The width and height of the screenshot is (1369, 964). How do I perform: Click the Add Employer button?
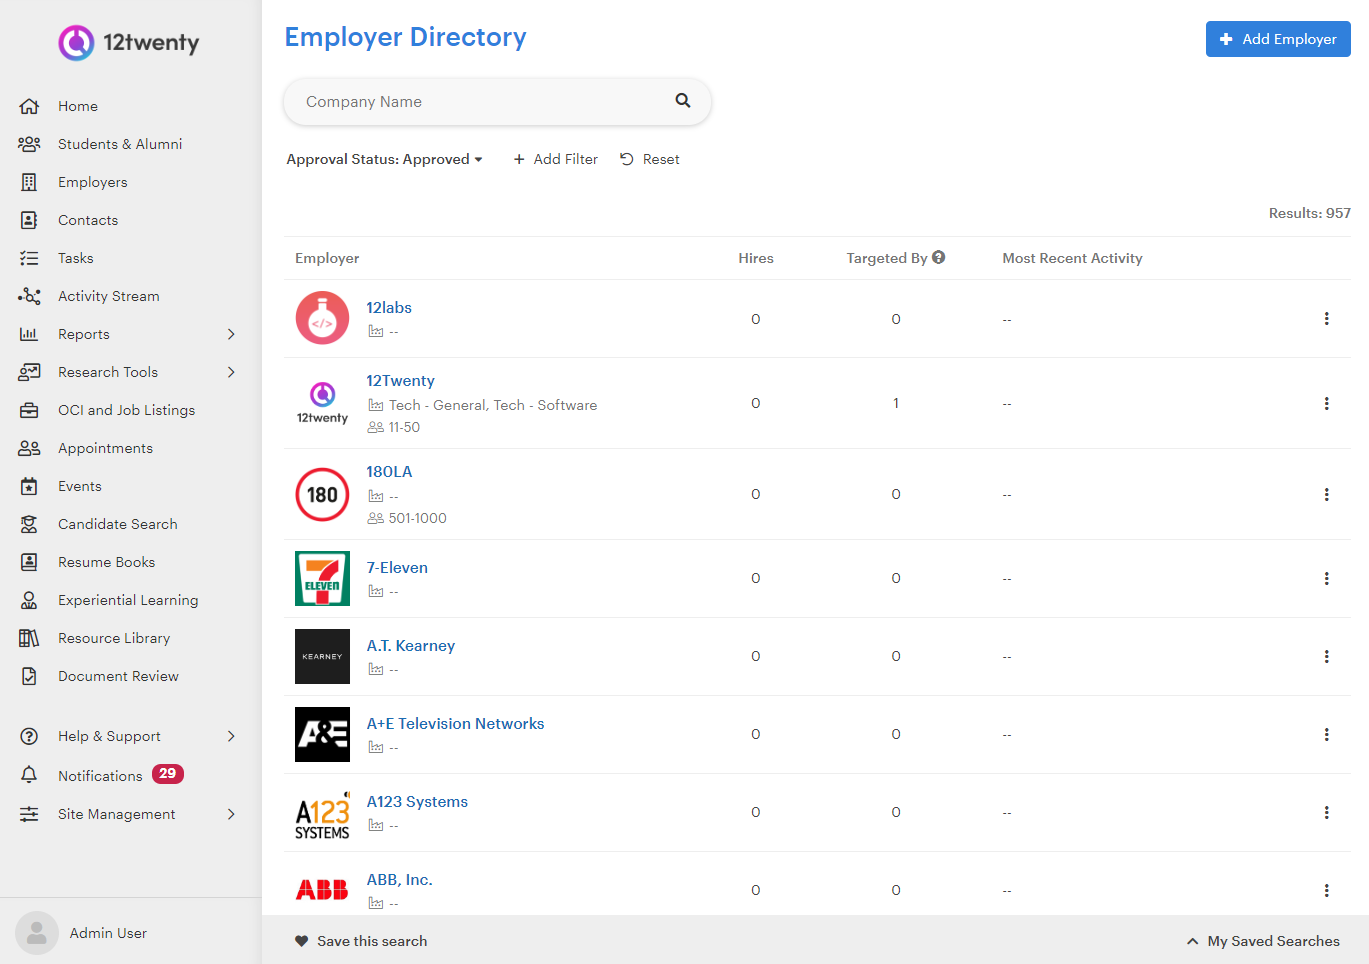click(1278, 39)
